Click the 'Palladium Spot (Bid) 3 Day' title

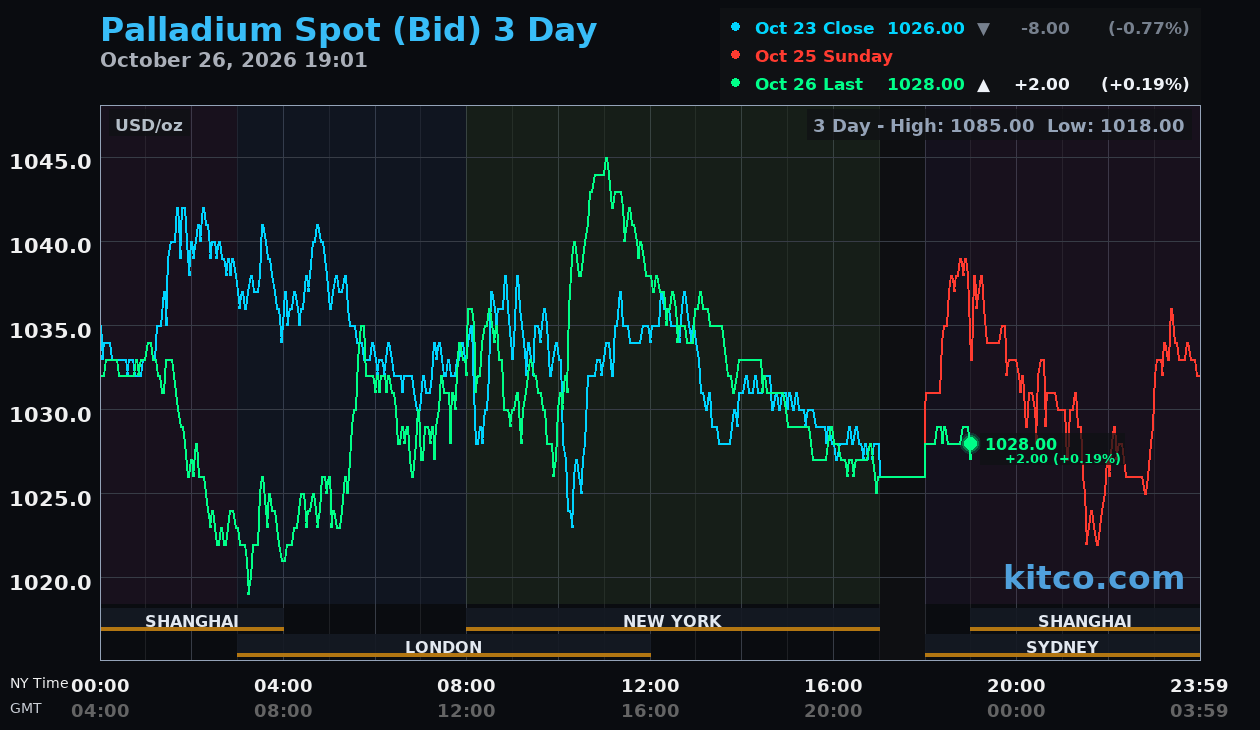point(349,31)
